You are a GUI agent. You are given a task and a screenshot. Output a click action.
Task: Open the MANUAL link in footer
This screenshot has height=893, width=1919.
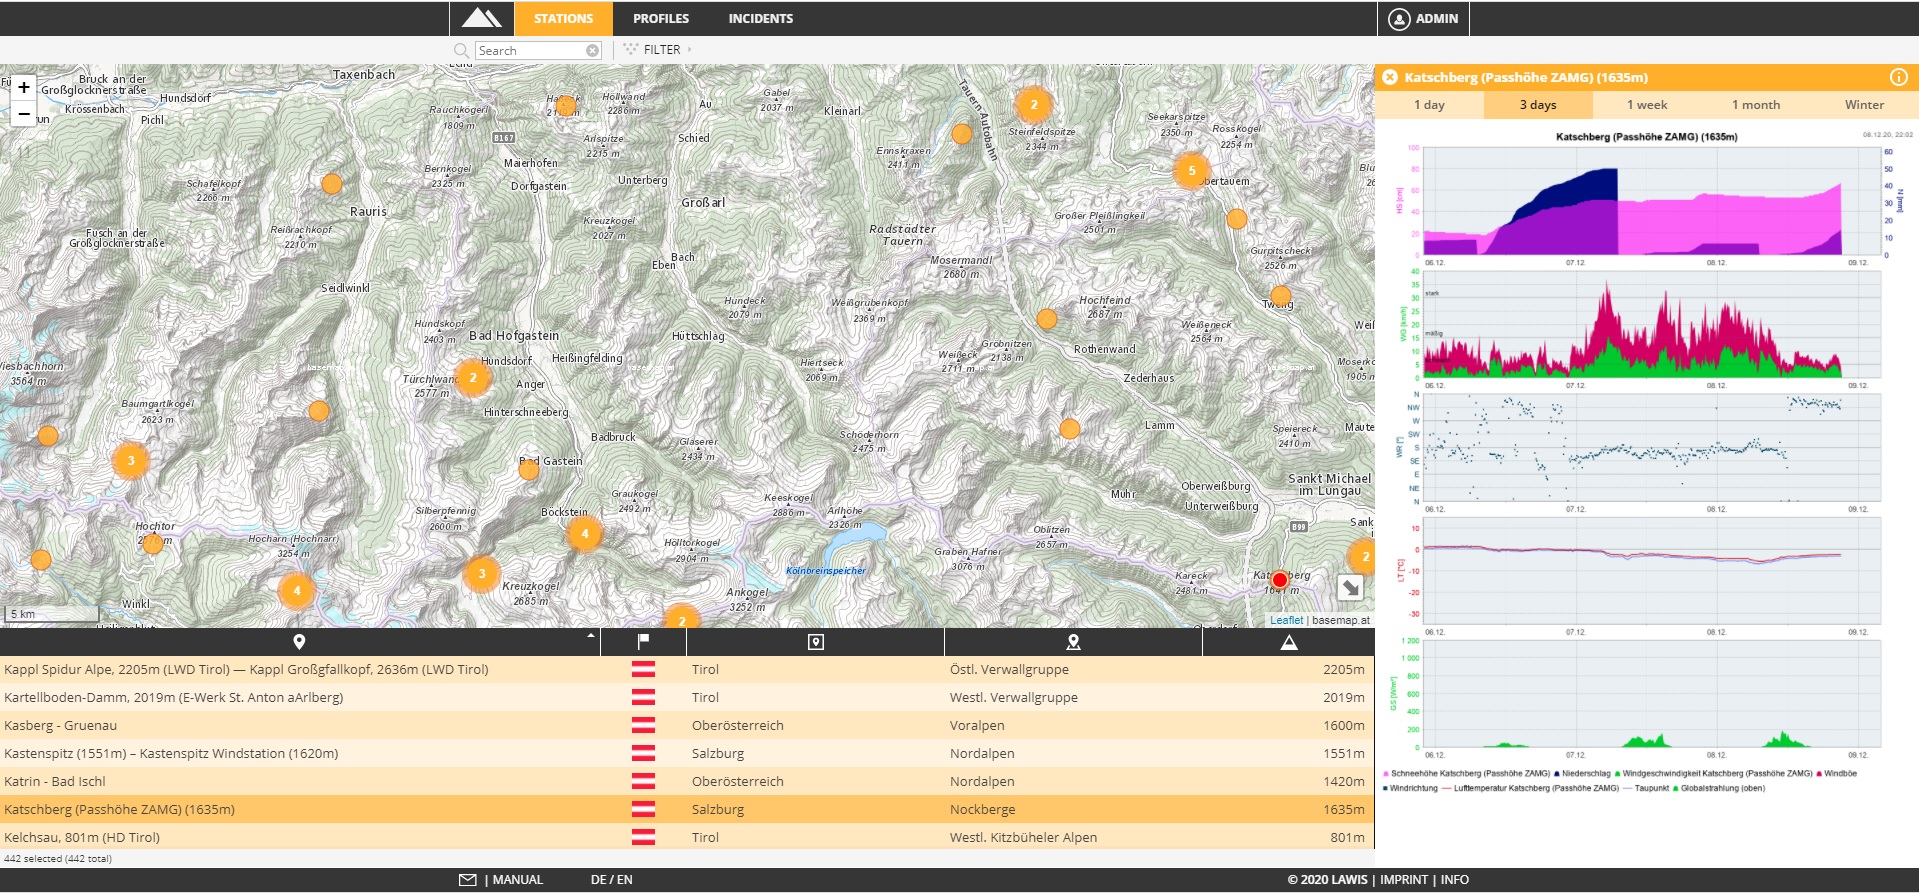pyautogui.click(x=516, y=880)
